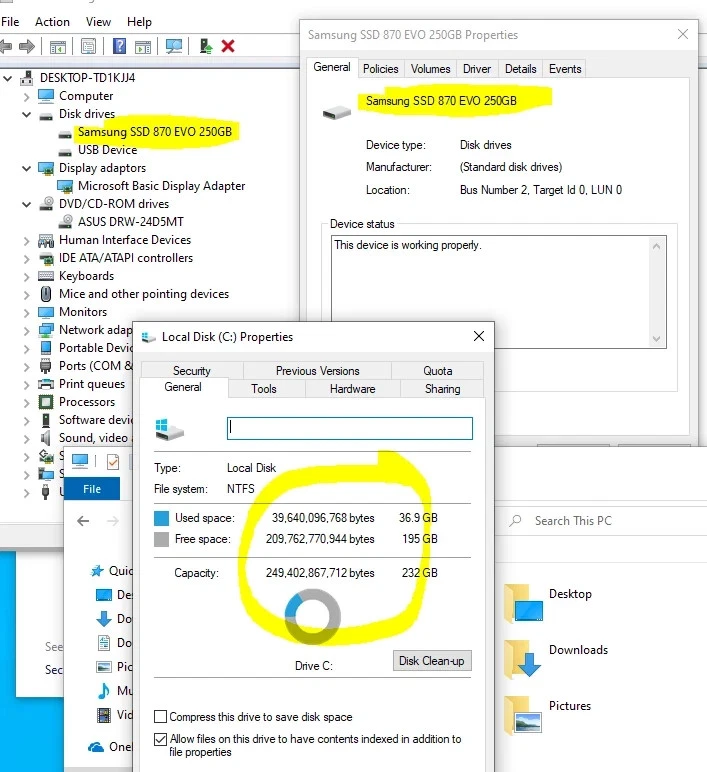Click the blue Help question mark icon
Viewport: 707px width, 772px height.
pyautogui.click(x=119, y=46)
